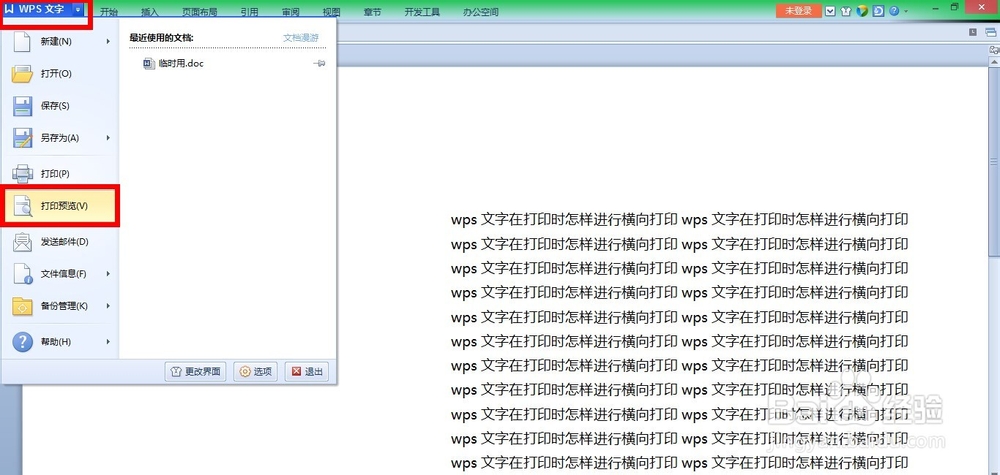Select 另存为(A) save-as entry
This screenshot has height=475, width=1000.
coord(60,138)
